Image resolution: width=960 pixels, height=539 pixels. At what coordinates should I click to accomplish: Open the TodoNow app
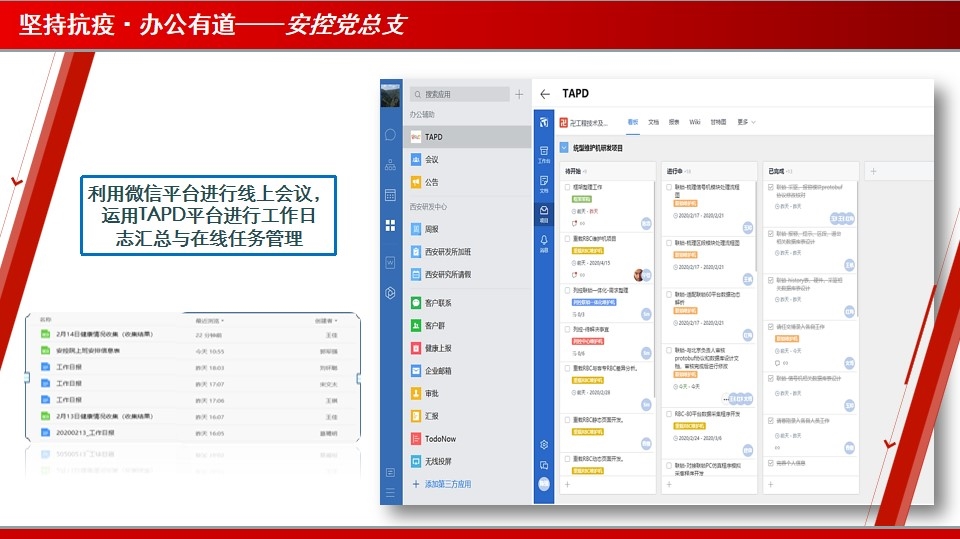(x=467, y=439)
